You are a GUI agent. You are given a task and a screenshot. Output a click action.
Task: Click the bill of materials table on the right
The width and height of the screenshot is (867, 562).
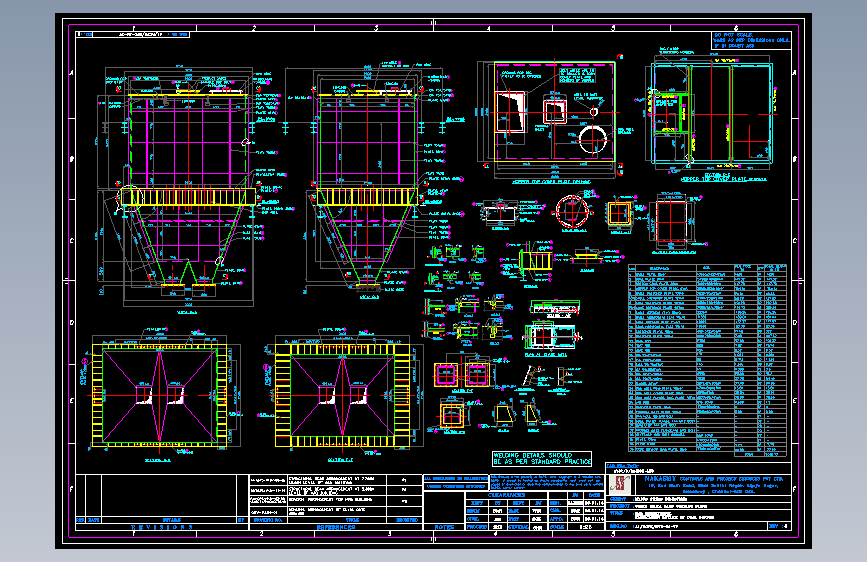click(708, 361)
